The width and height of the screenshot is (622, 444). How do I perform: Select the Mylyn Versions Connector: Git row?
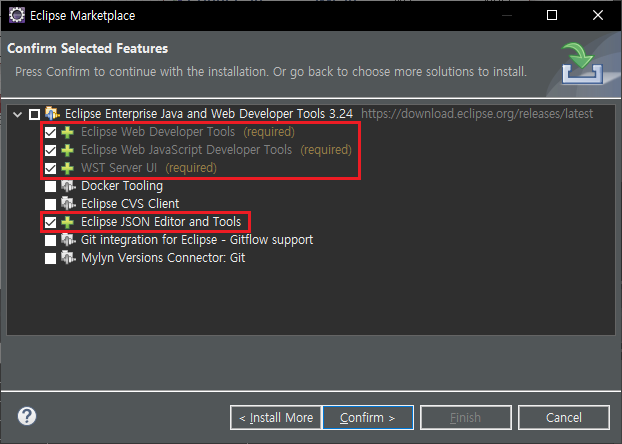tap(163, 258)
